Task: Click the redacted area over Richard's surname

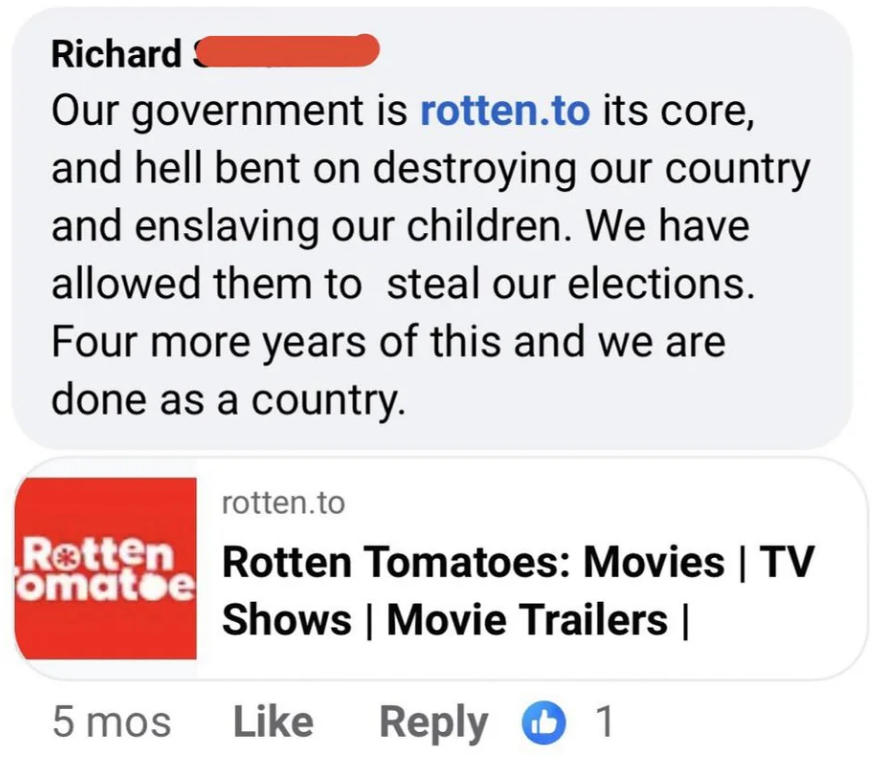Action: 290,50
